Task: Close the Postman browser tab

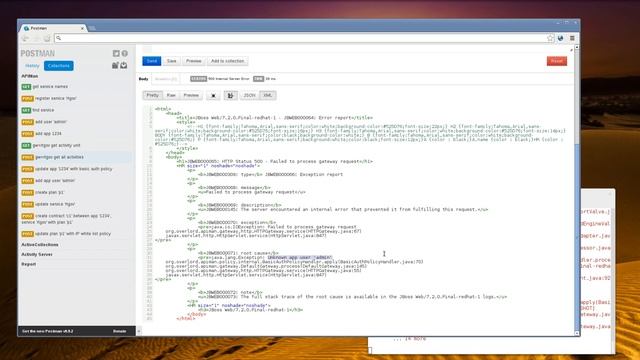Action: (x=82, y=28)
